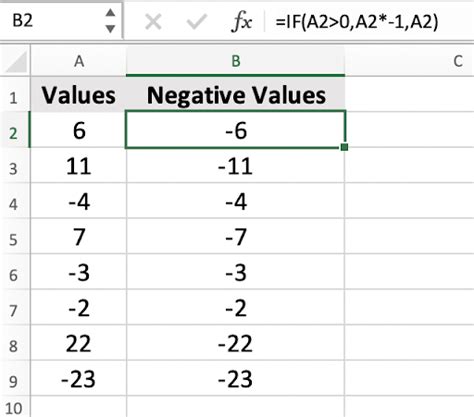
Task: Select cell B8 containing -22
Action: click(x=236, y=343)
